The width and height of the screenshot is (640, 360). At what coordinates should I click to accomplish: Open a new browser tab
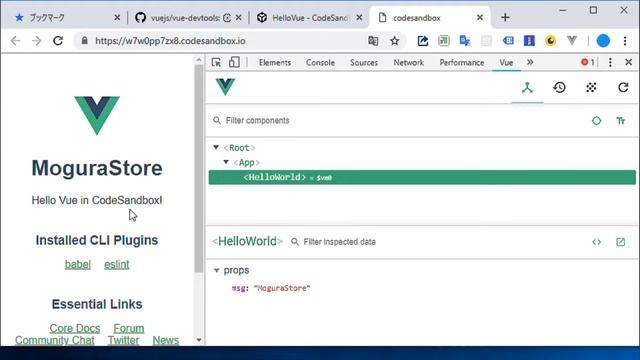click(505, 18)
